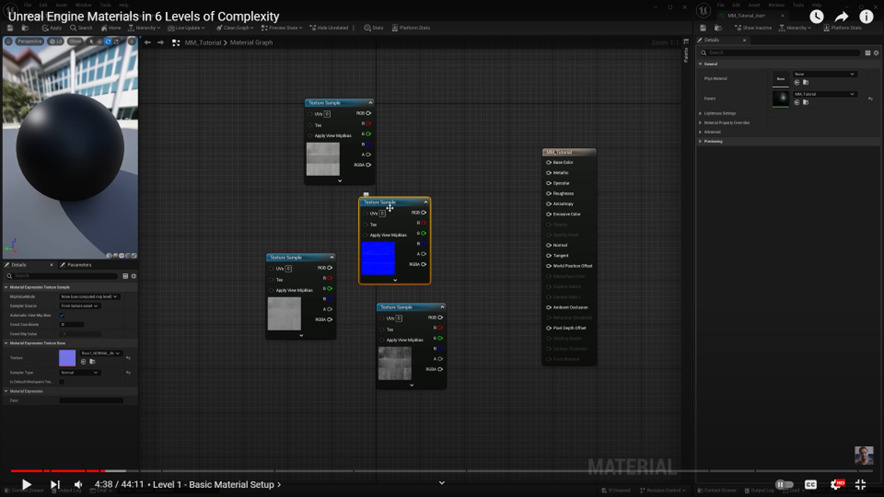884x497 pixels.
Task: Toggle Automatic View Mip Bias checkbox
Action: coord(62,316)
